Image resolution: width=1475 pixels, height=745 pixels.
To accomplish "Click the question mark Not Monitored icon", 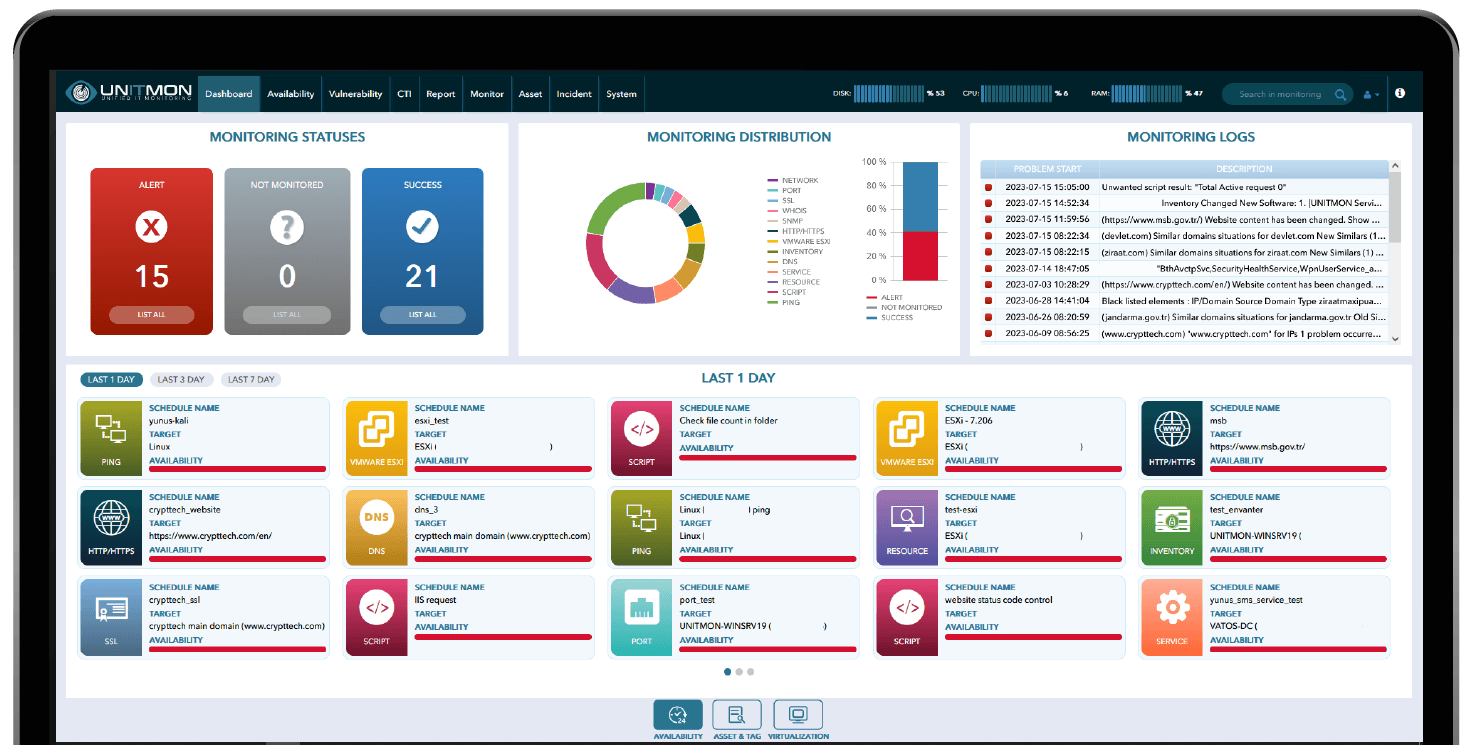I will [x=287, y=228].
